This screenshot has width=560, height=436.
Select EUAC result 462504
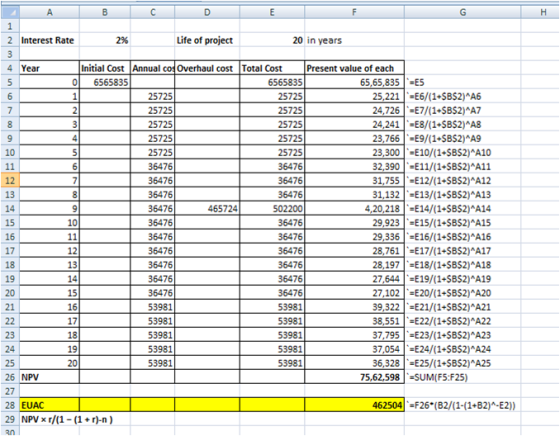(x=354, y=405)
